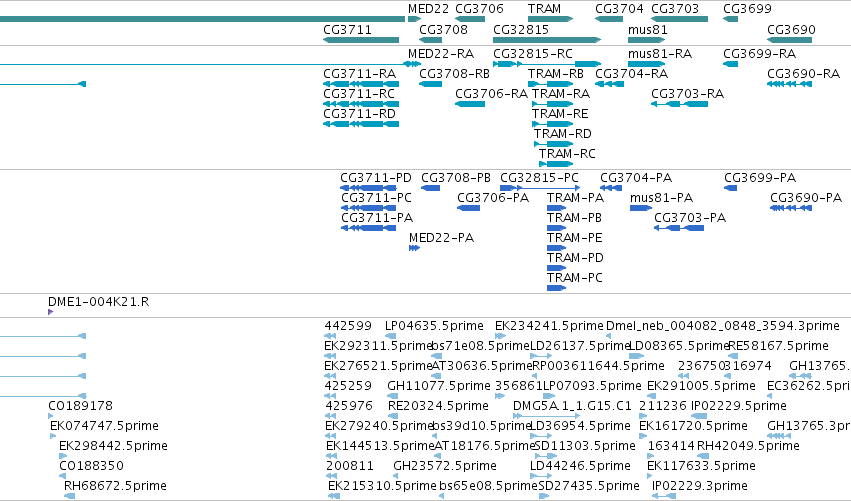Image resolution: width=851 pixels, height=501 pixels.
Task: Click the DME1-004K21.R feature label
Action: point(98,302)
